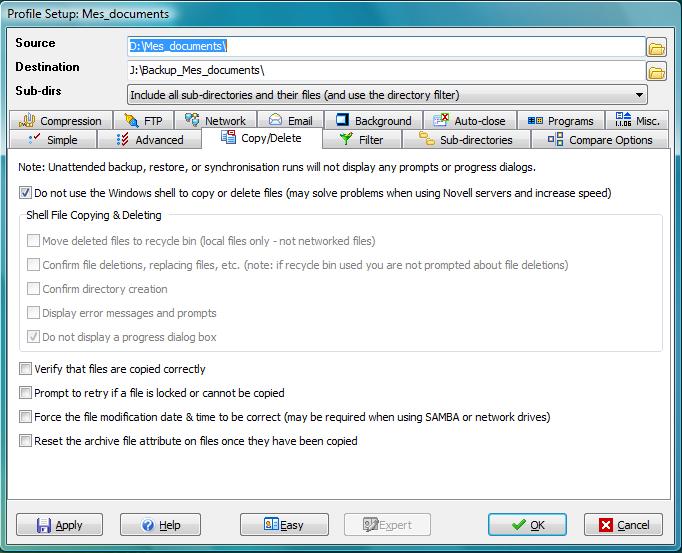Switch to the FTP tab
The height and width of the screenshot is (553, 682).
tap(142, 121)
